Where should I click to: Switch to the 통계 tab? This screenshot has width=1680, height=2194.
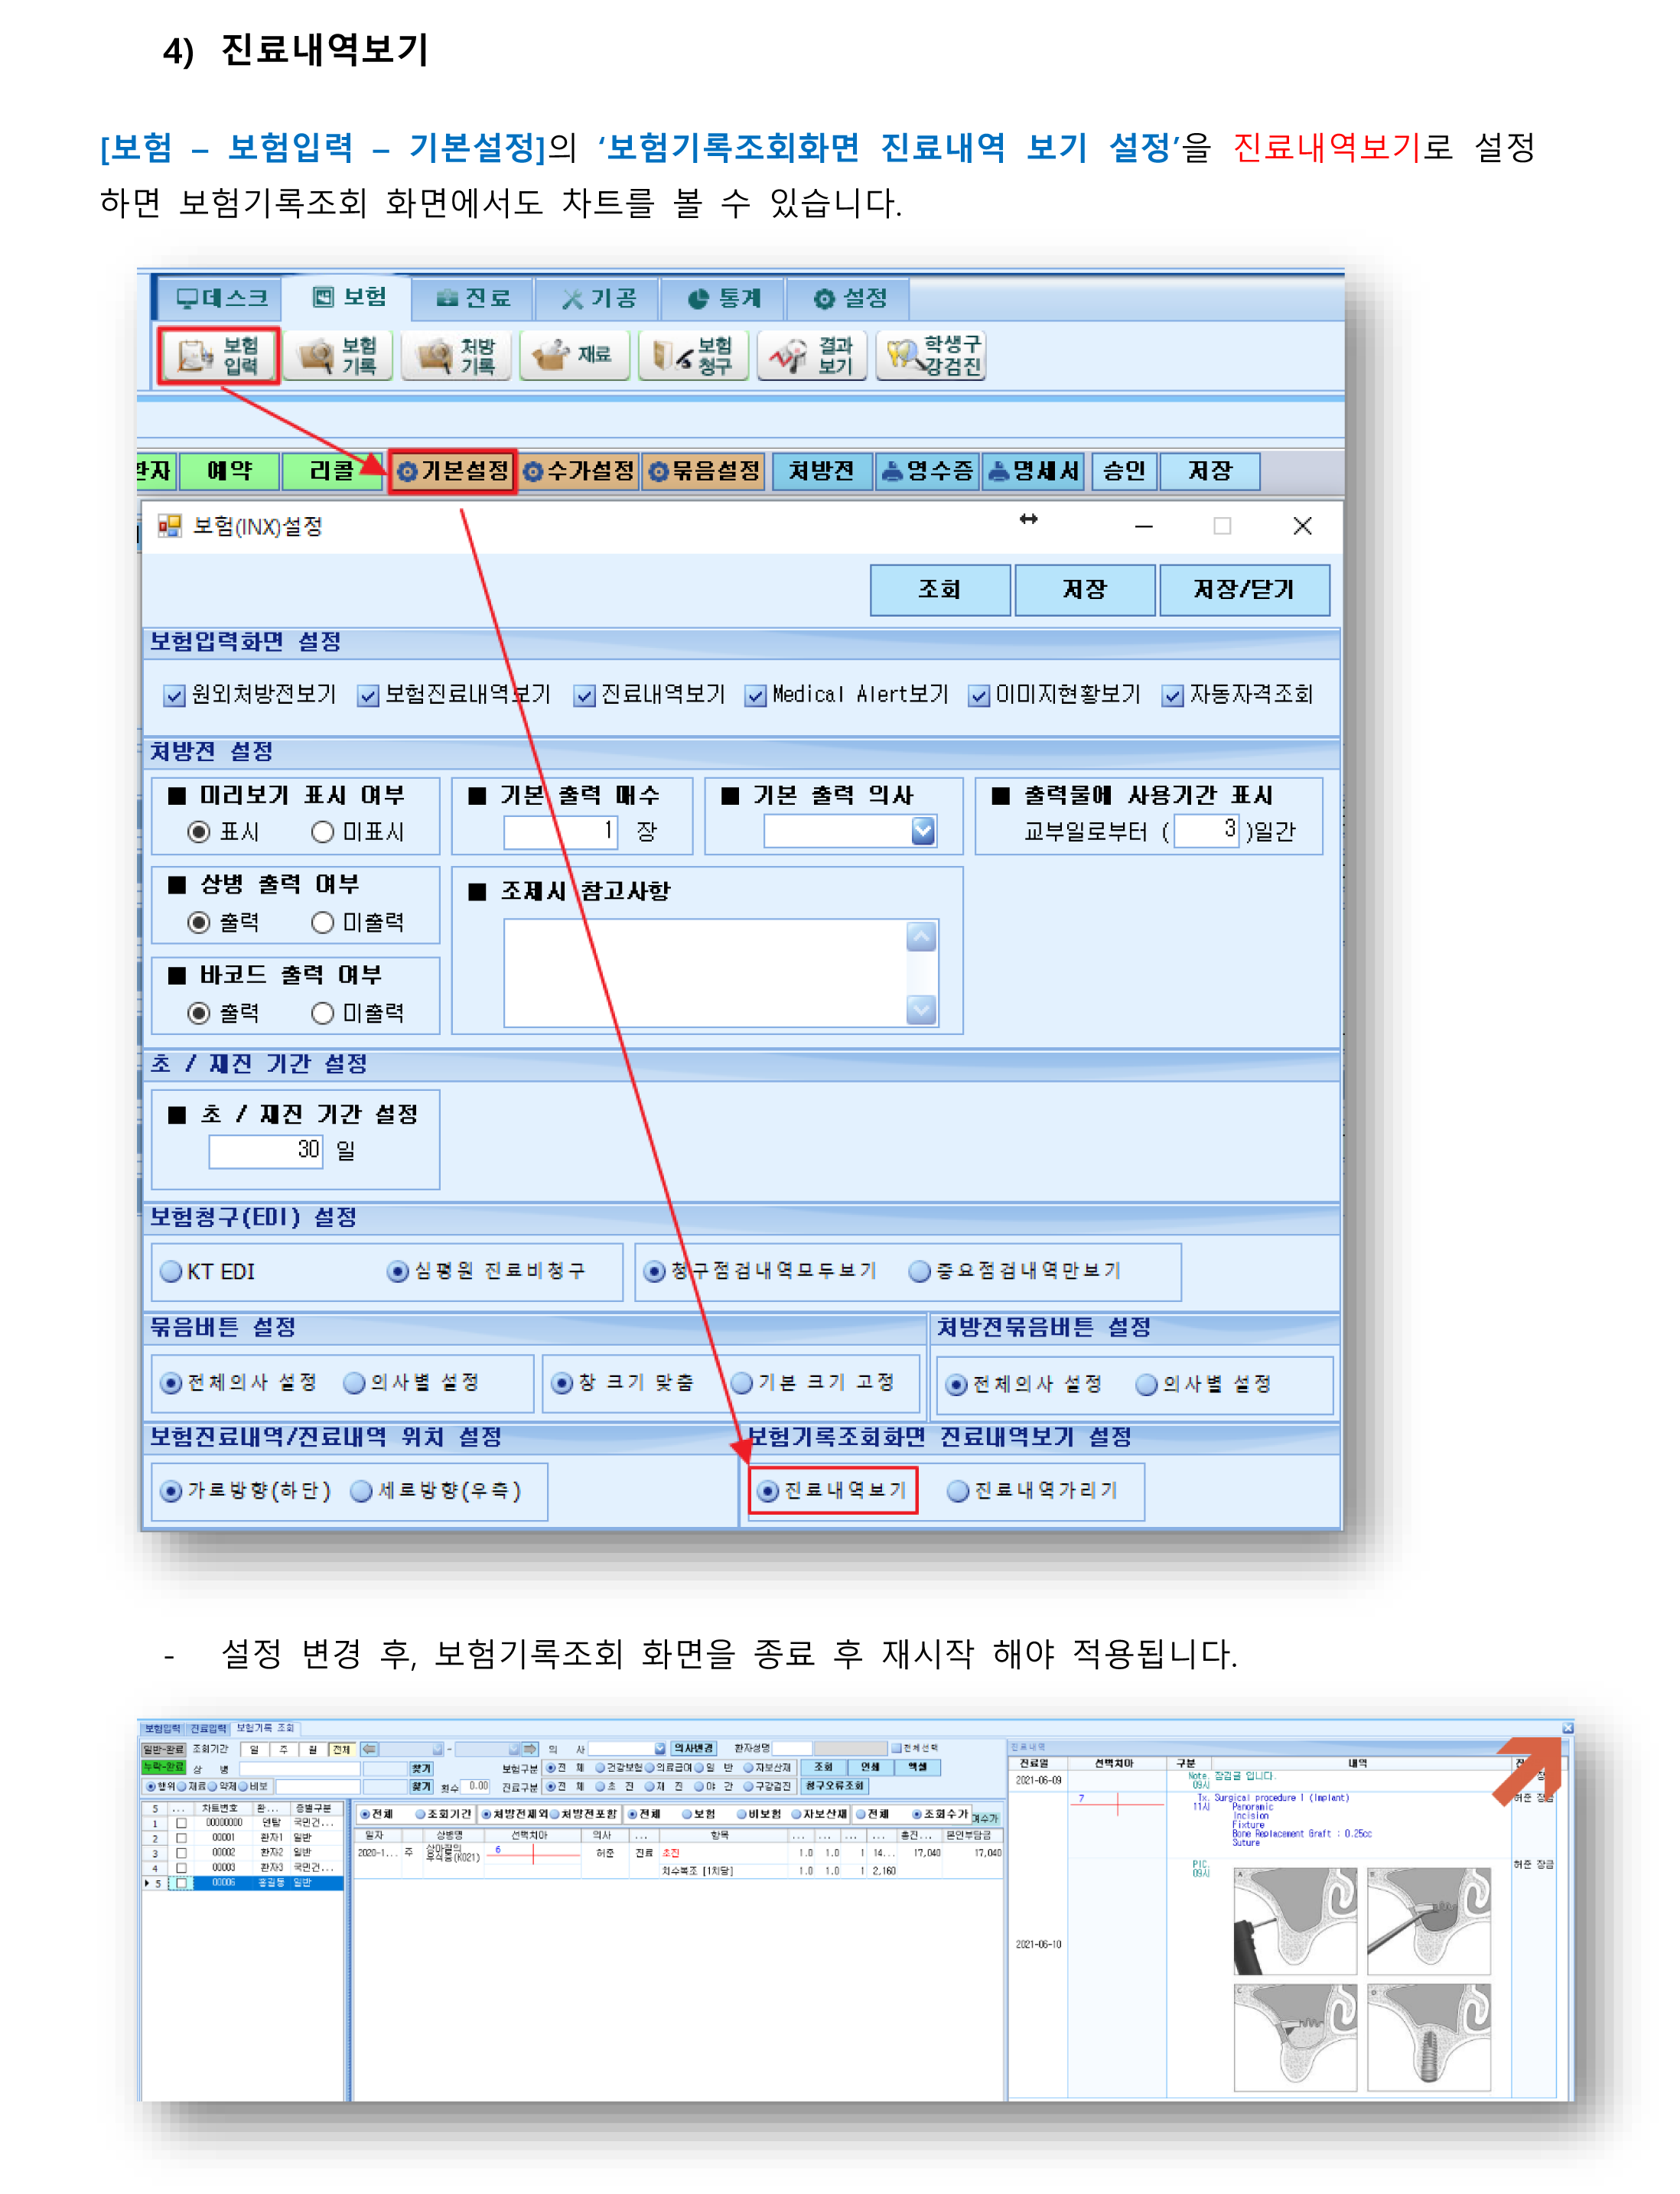[723, 298]
